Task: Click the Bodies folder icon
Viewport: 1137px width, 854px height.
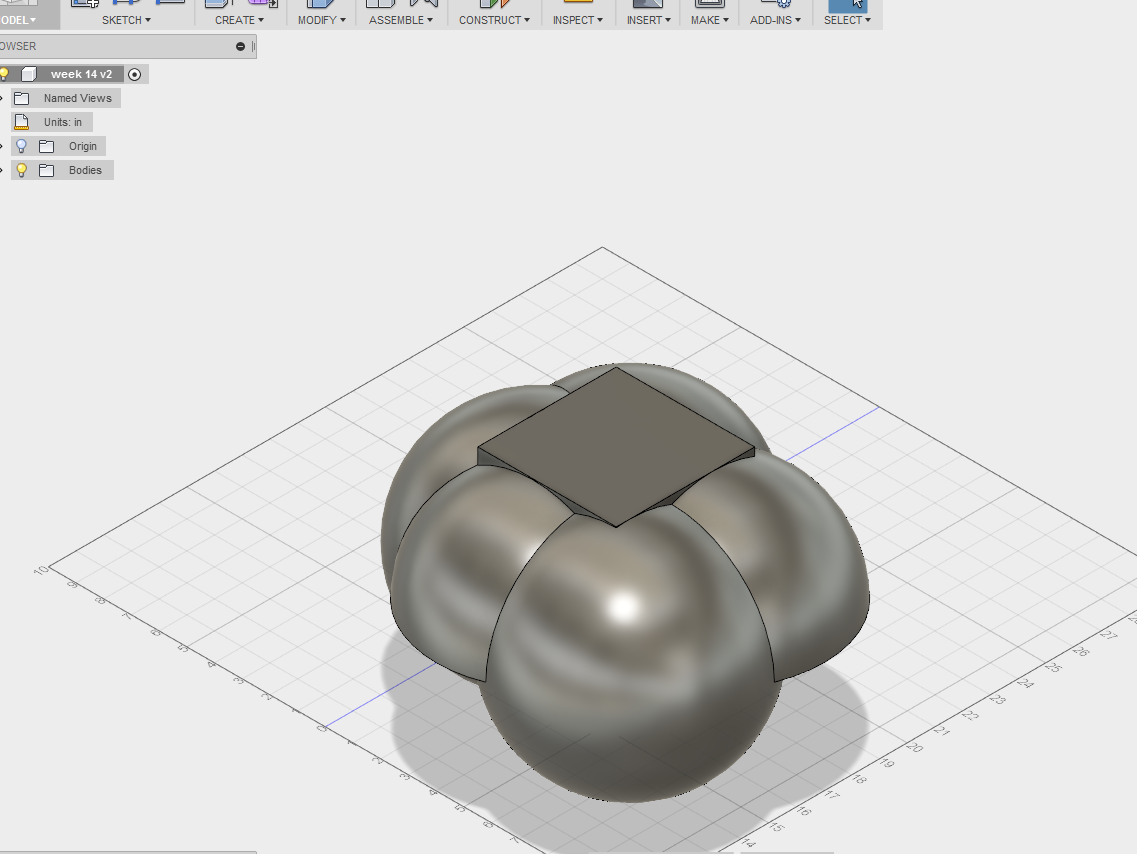Action: point(46,170)
